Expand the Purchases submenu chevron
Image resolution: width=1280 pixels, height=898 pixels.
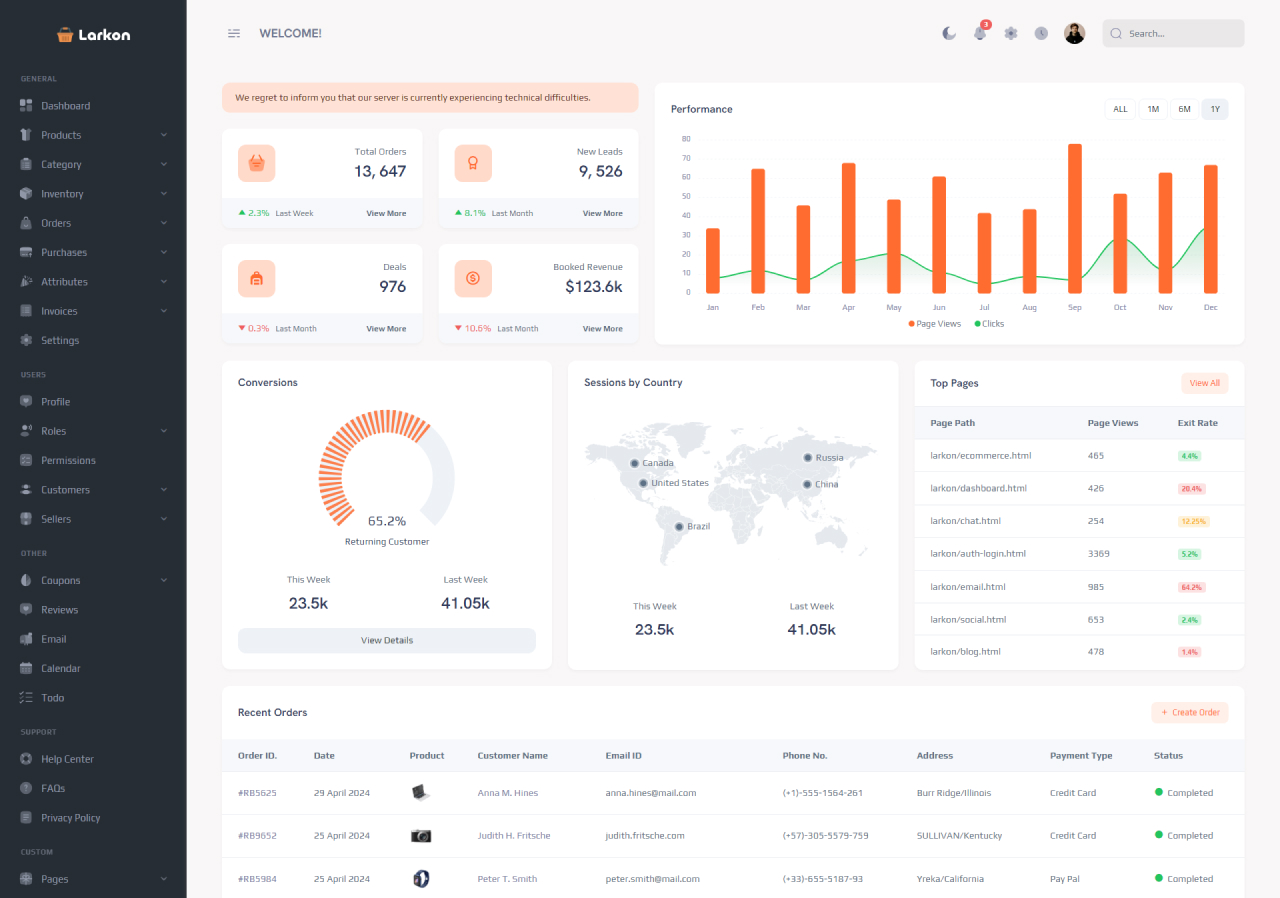164,252
